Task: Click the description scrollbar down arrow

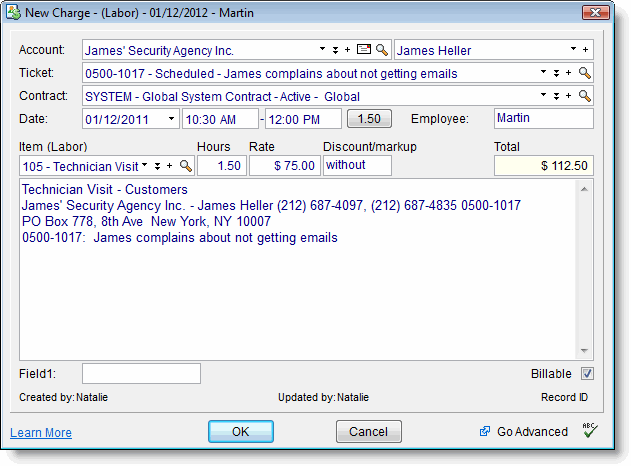Action: 586,351
